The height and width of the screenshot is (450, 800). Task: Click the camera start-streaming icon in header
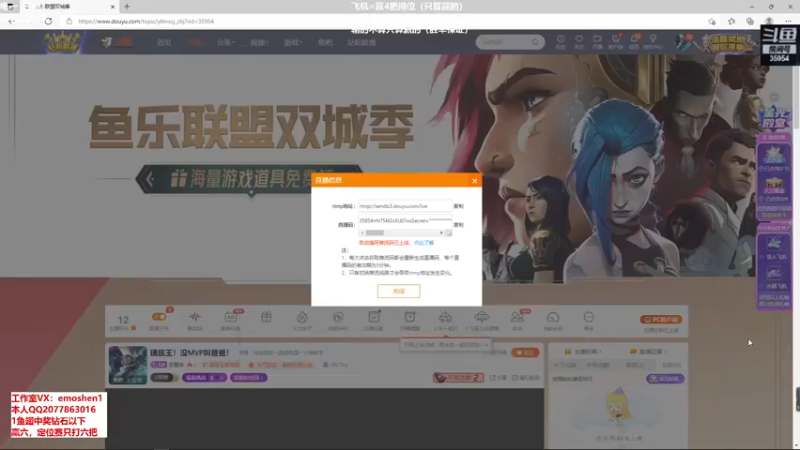pyautogui.click(x=597, y=41)
